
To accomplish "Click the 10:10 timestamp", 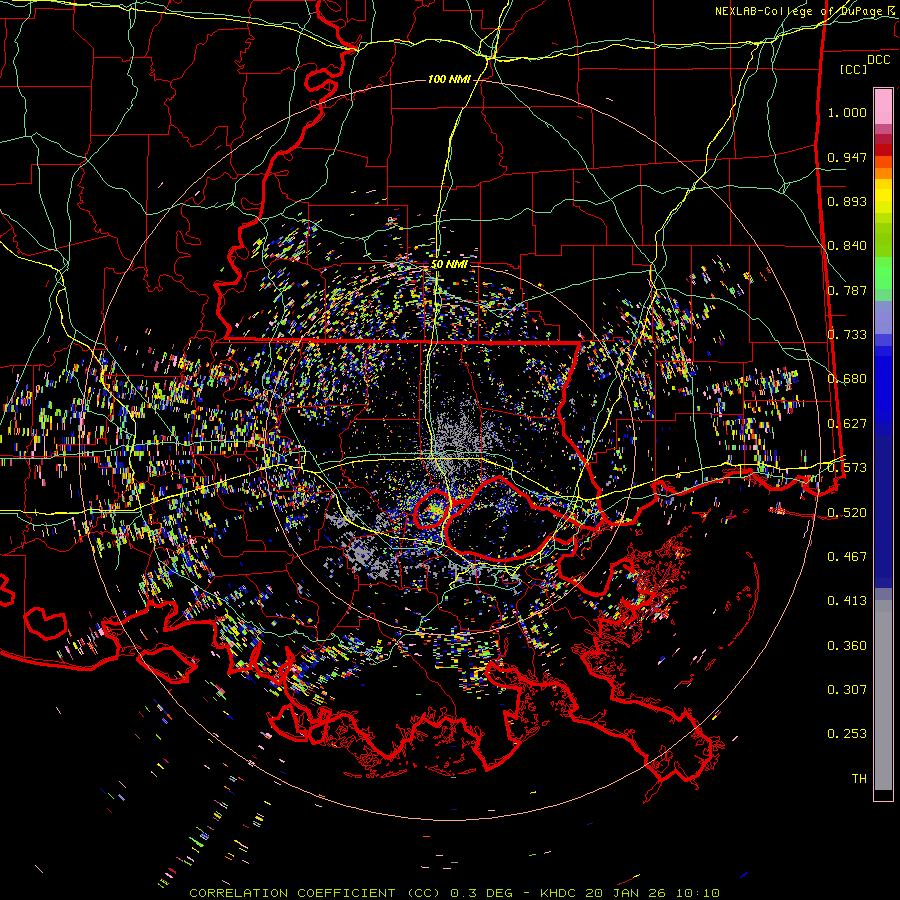I will point(697,893).
